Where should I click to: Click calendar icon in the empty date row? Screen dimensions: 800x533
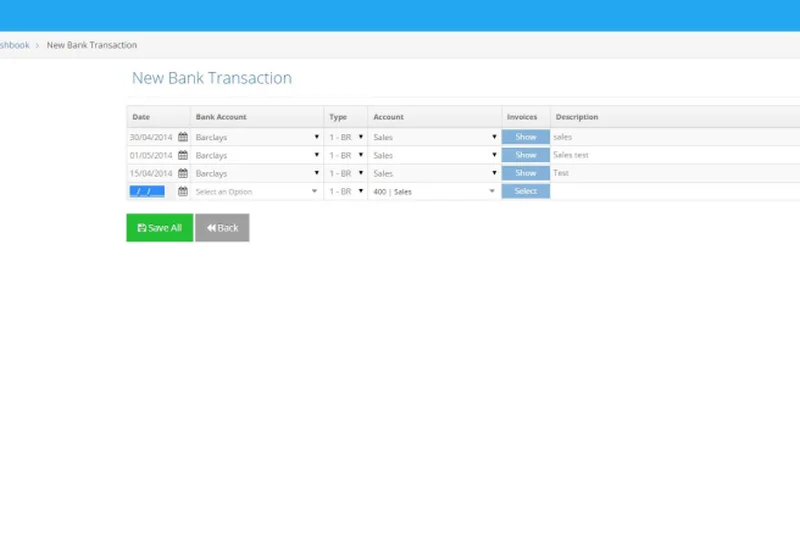click(x=183, y=191)
